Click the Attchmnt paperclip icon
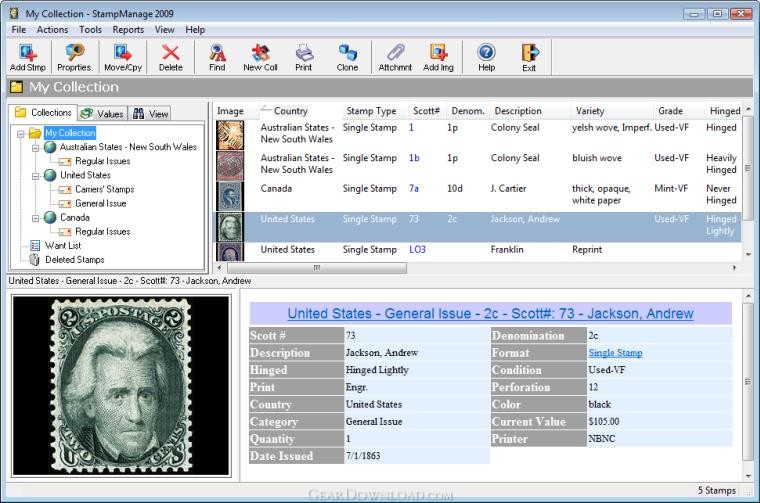This screenshot has height=503, width=760. (395, 57)
